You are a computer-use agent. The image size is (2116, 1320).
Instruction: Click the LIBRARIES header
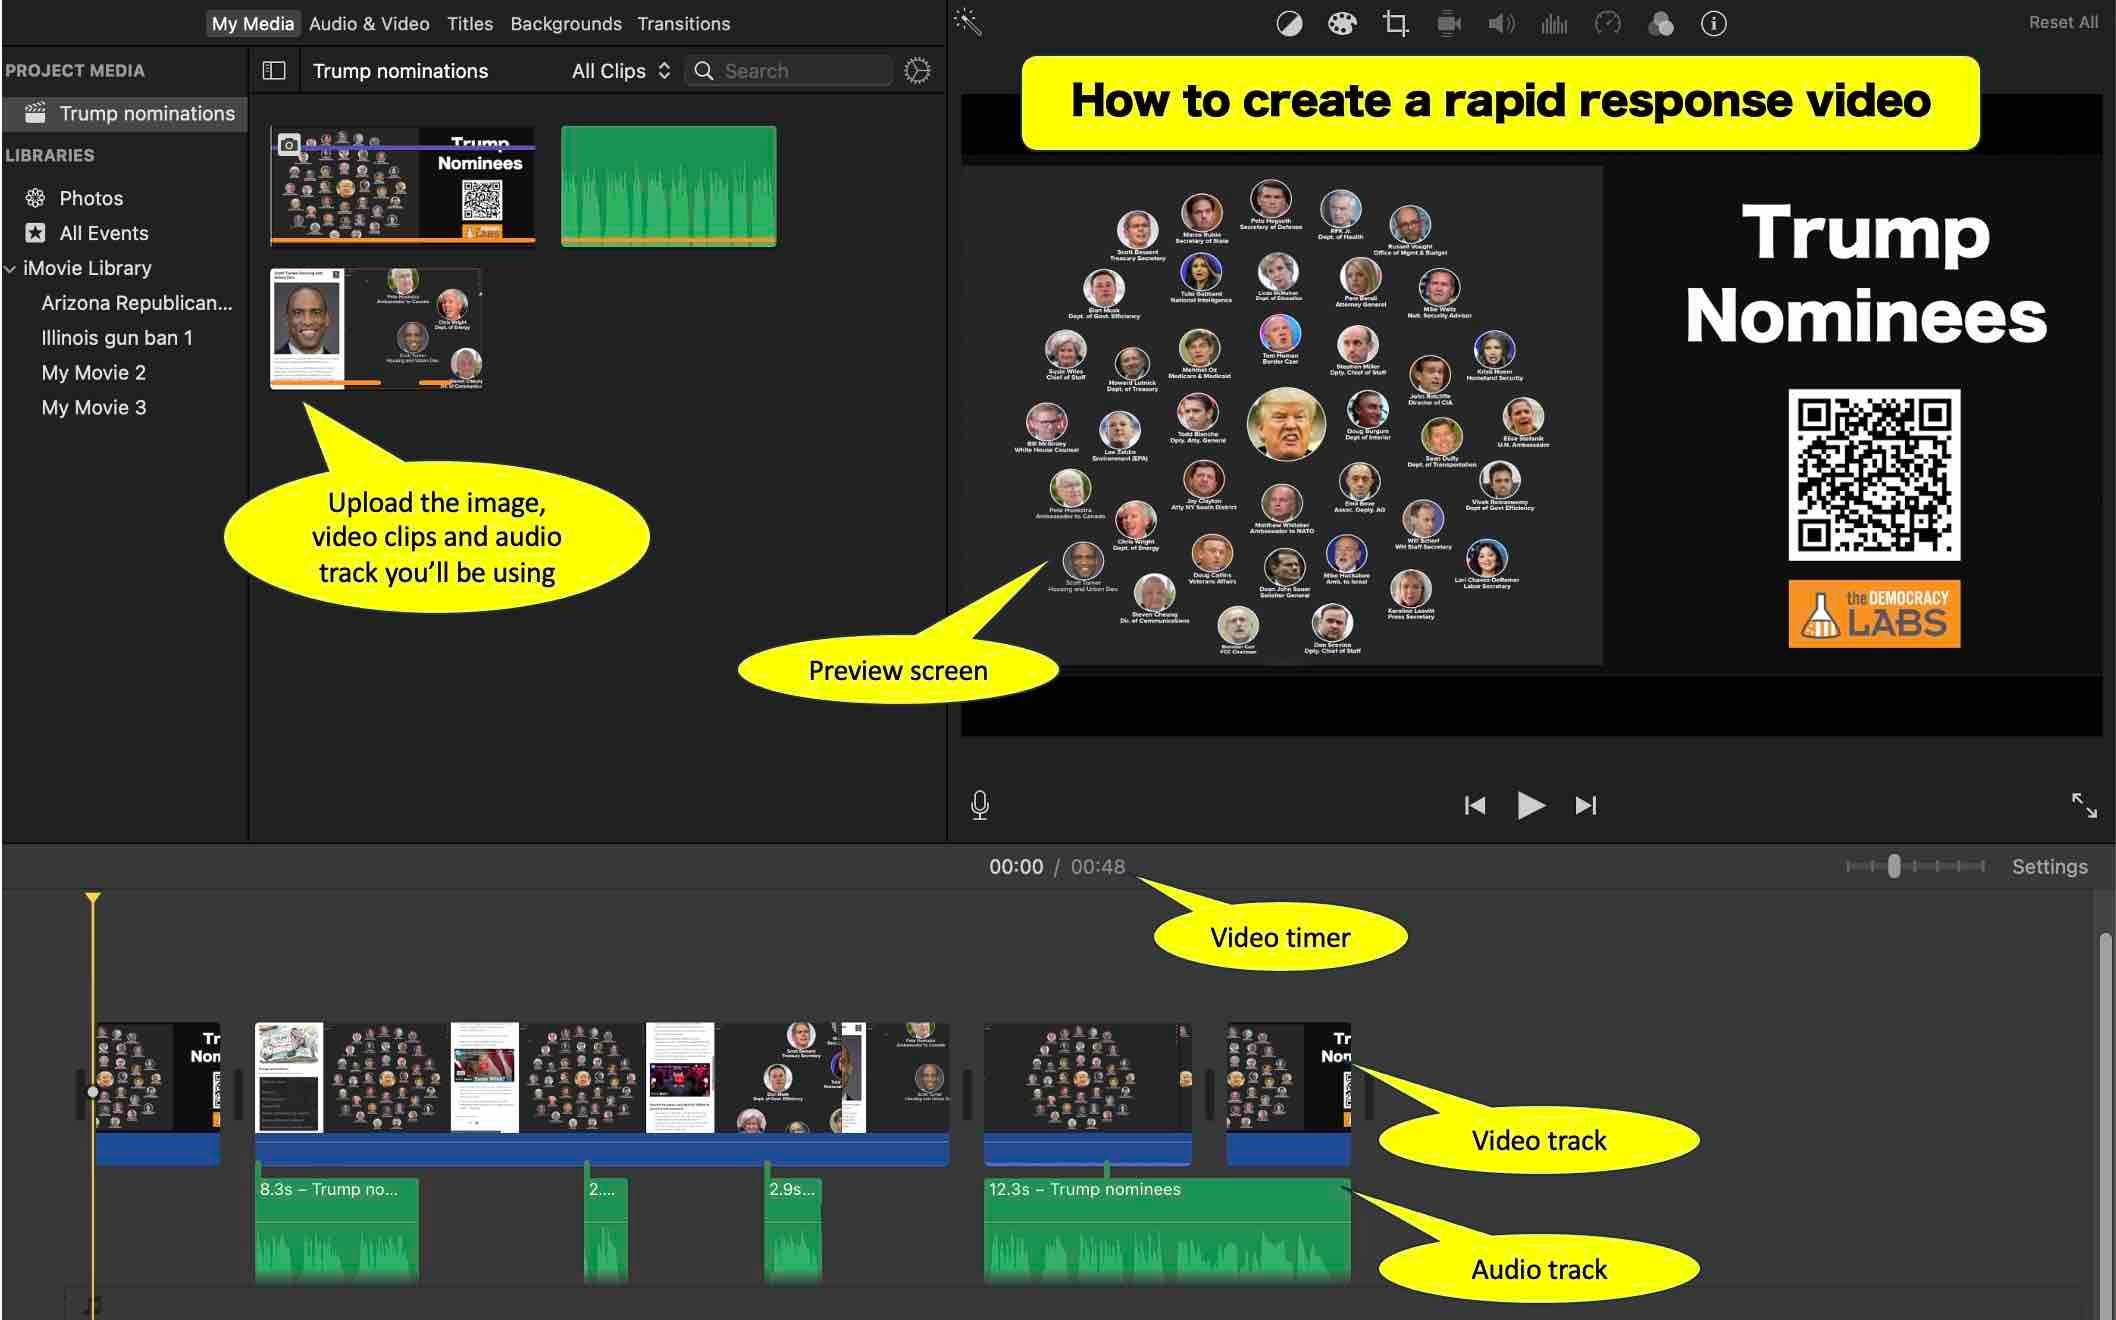(50, 156)
